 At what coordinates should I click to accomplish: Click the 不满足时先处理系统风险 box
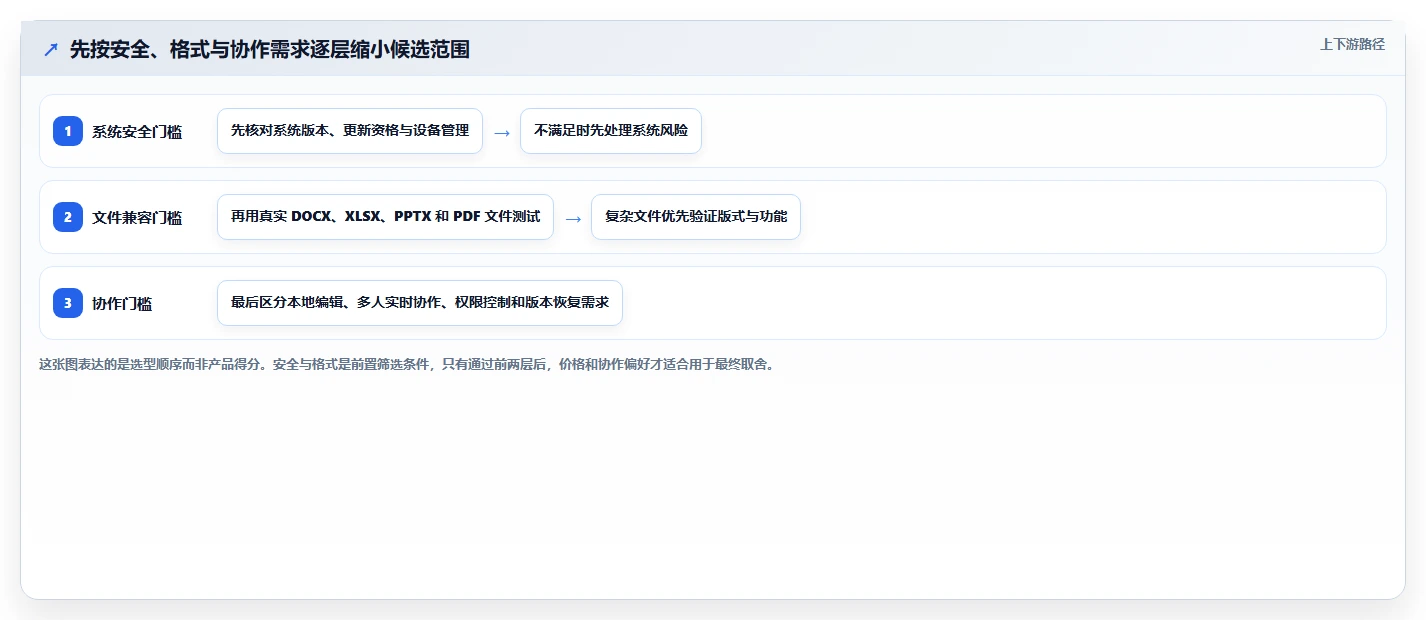[x=611, y=131]
